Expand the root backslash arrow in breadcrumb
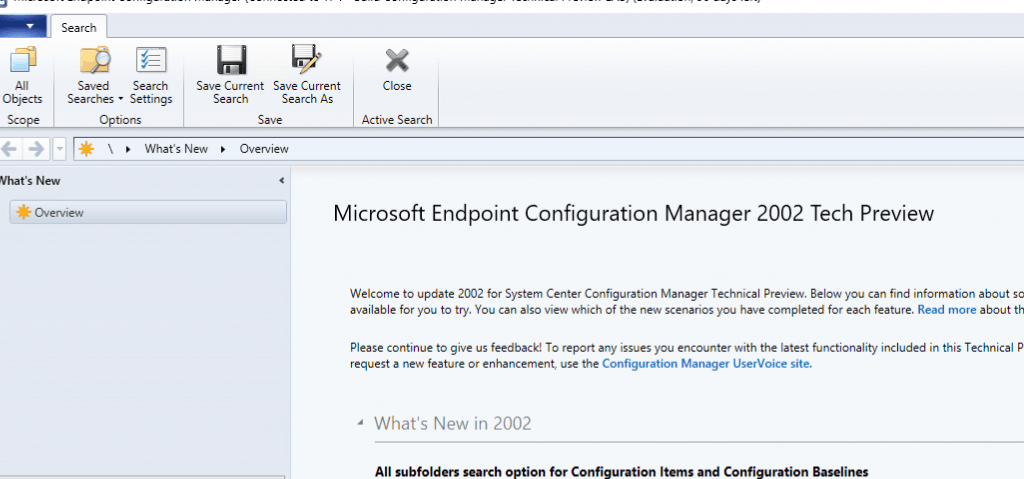This screenshot has width=1024, height=479. click(x=129, y=149)
